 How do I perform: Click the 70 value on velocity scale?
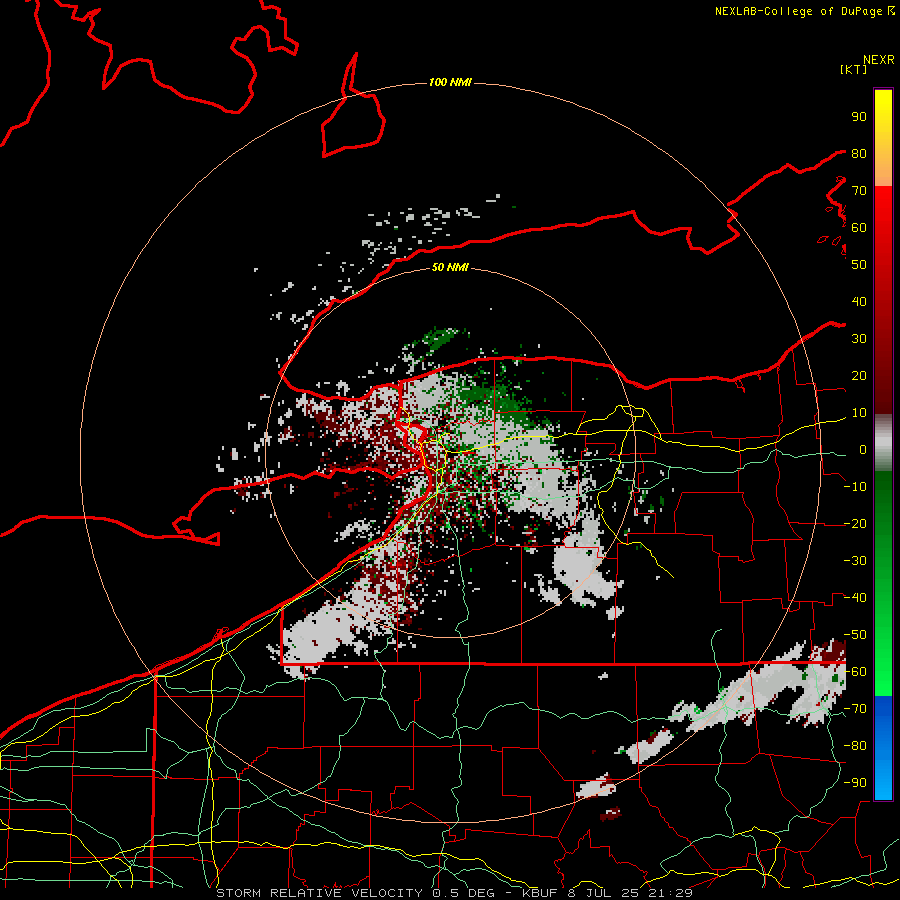[x=859, y=191]
